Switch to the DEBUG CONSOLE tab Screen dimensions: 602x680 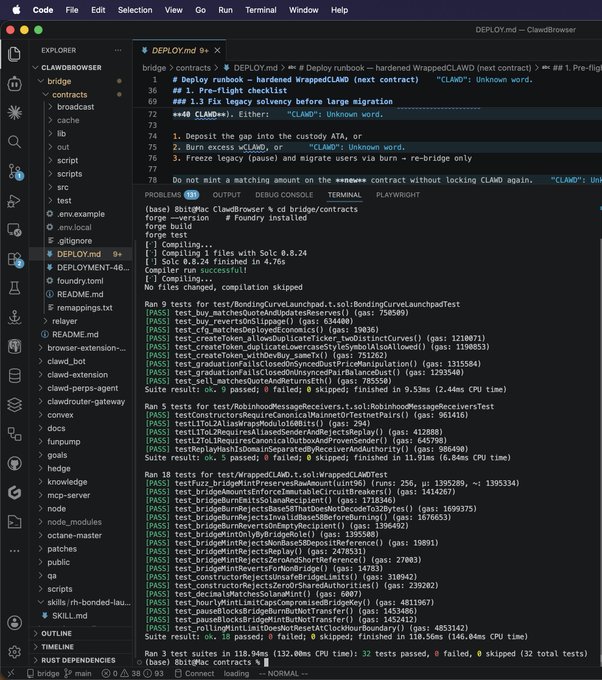tap(284, 195)
